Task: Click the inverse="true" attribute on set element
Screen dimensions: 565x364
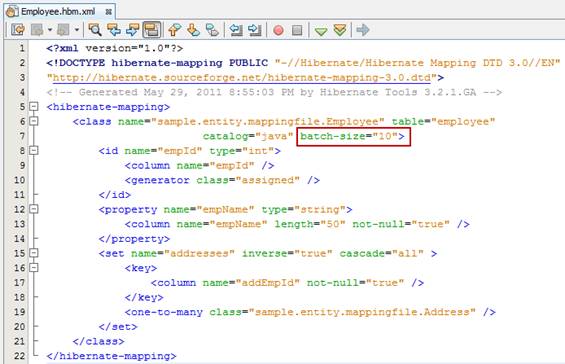Action: pyautogui.click(x=287, y=253)
